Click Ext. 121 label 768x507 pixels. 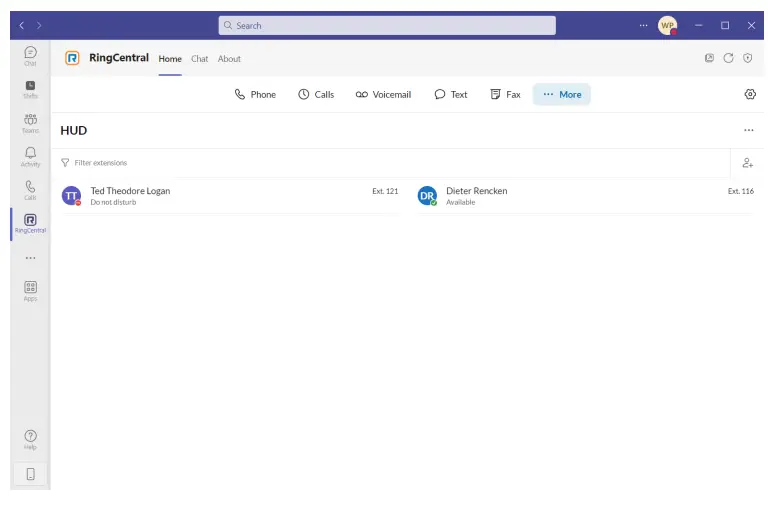pyautogui.click(x=385, y=191)
